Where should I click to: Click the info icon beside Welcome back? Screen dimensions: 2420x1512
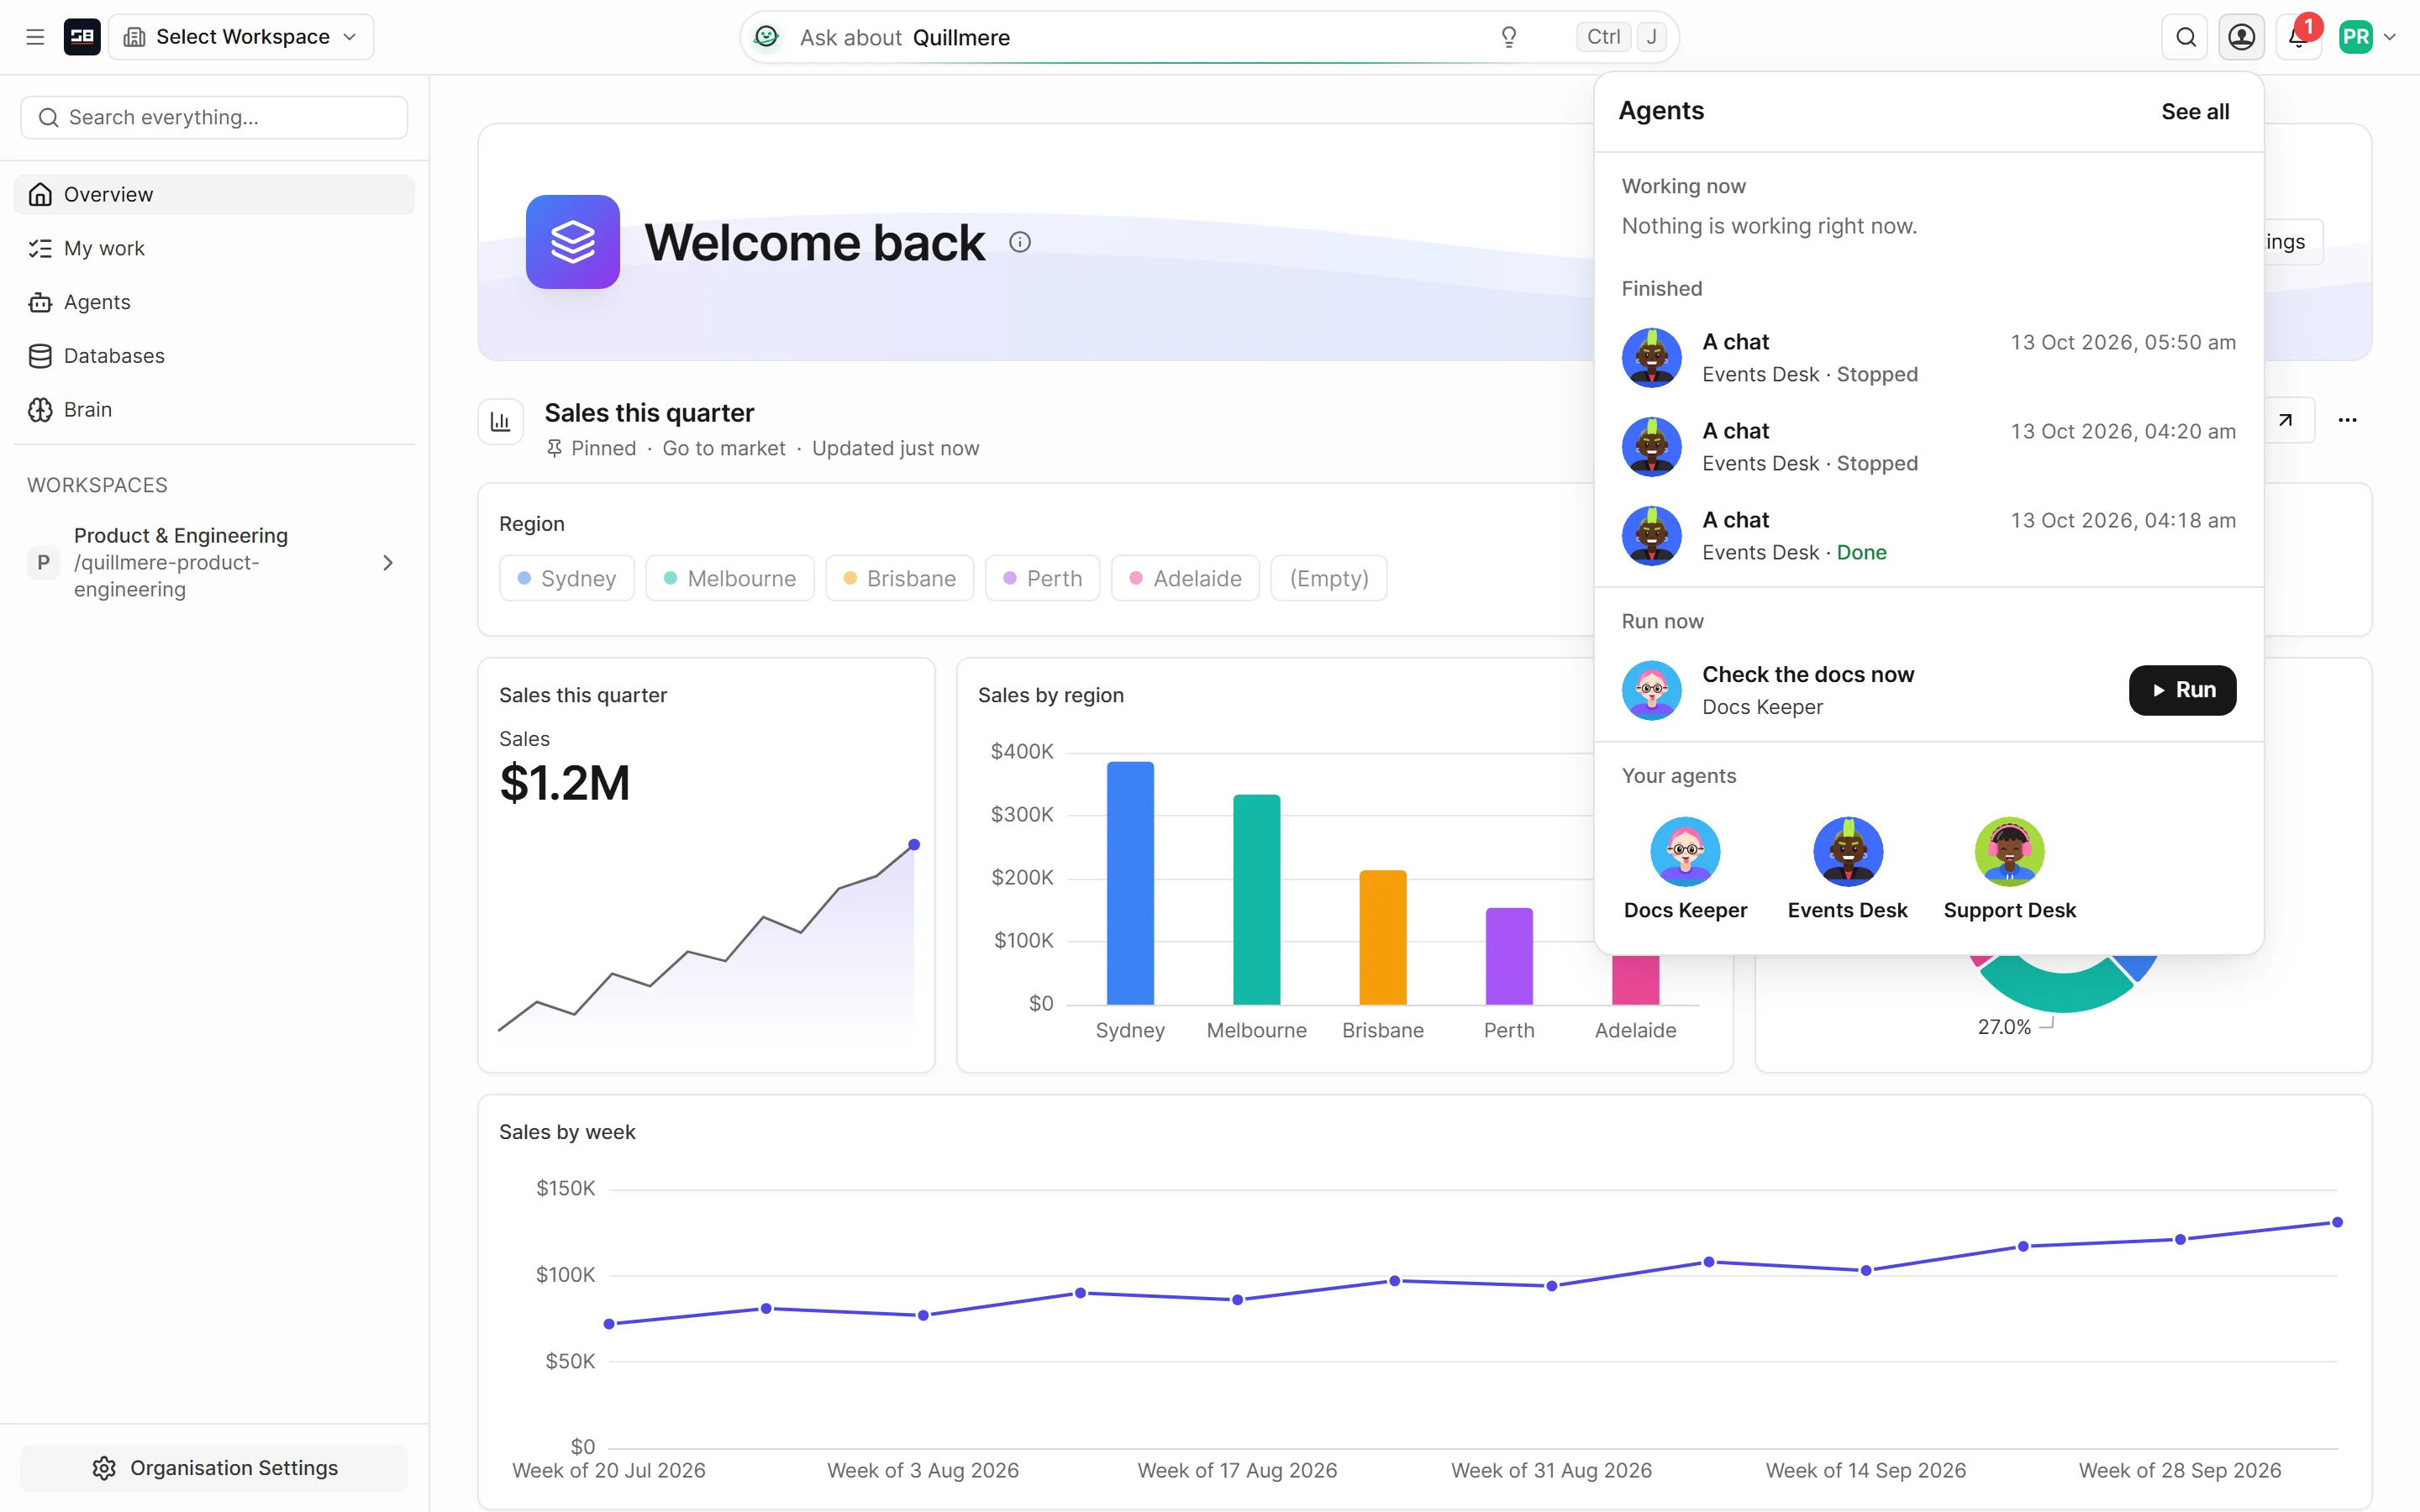[x=1020, y=242]
